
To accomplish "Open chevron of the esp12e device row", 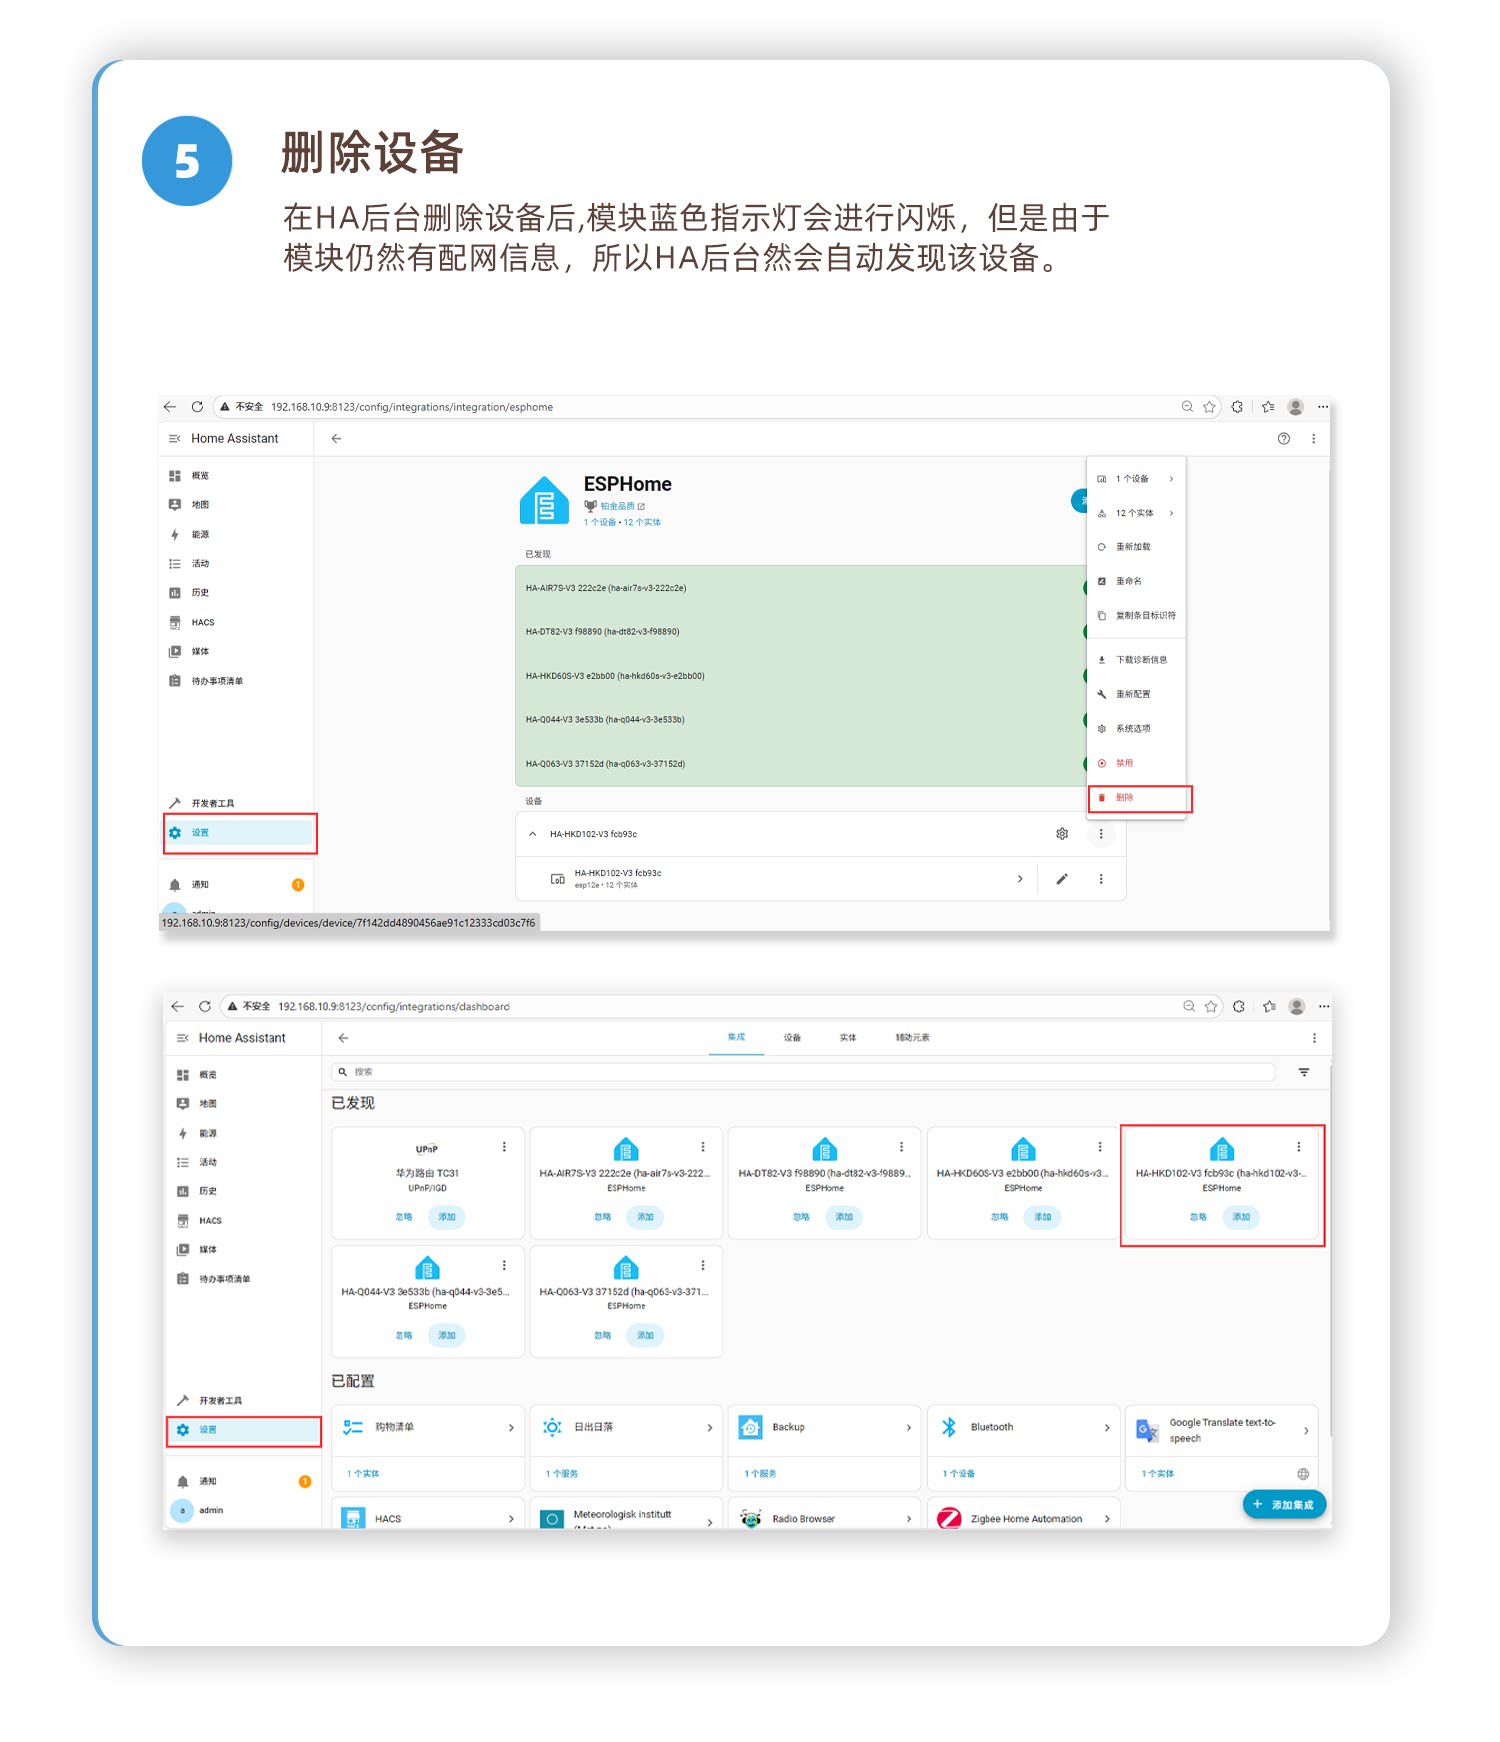I will coord(1020,879).
